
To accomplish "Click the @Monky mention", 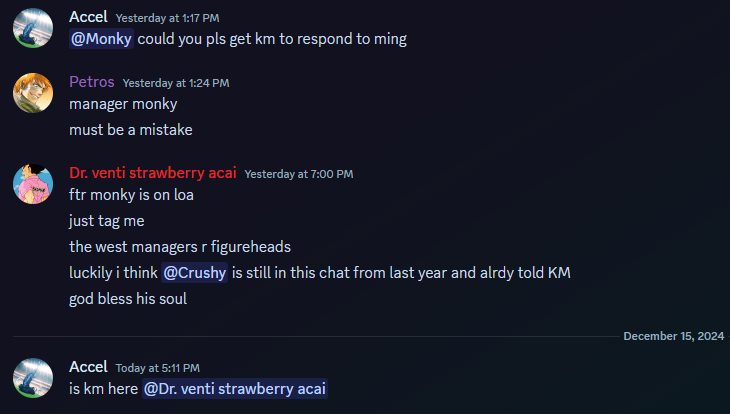I will pos(101,39).
